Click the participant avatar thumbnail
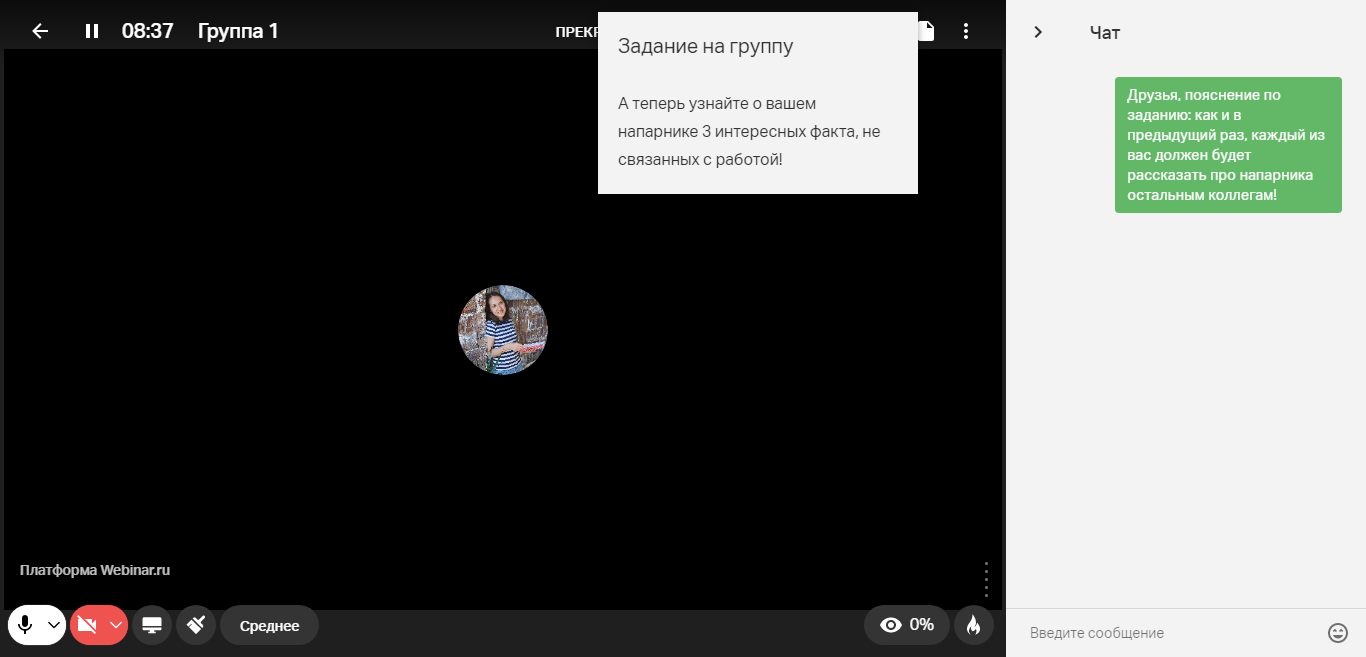Viewport: 1366px width, 657px height. tap(503, 330)
